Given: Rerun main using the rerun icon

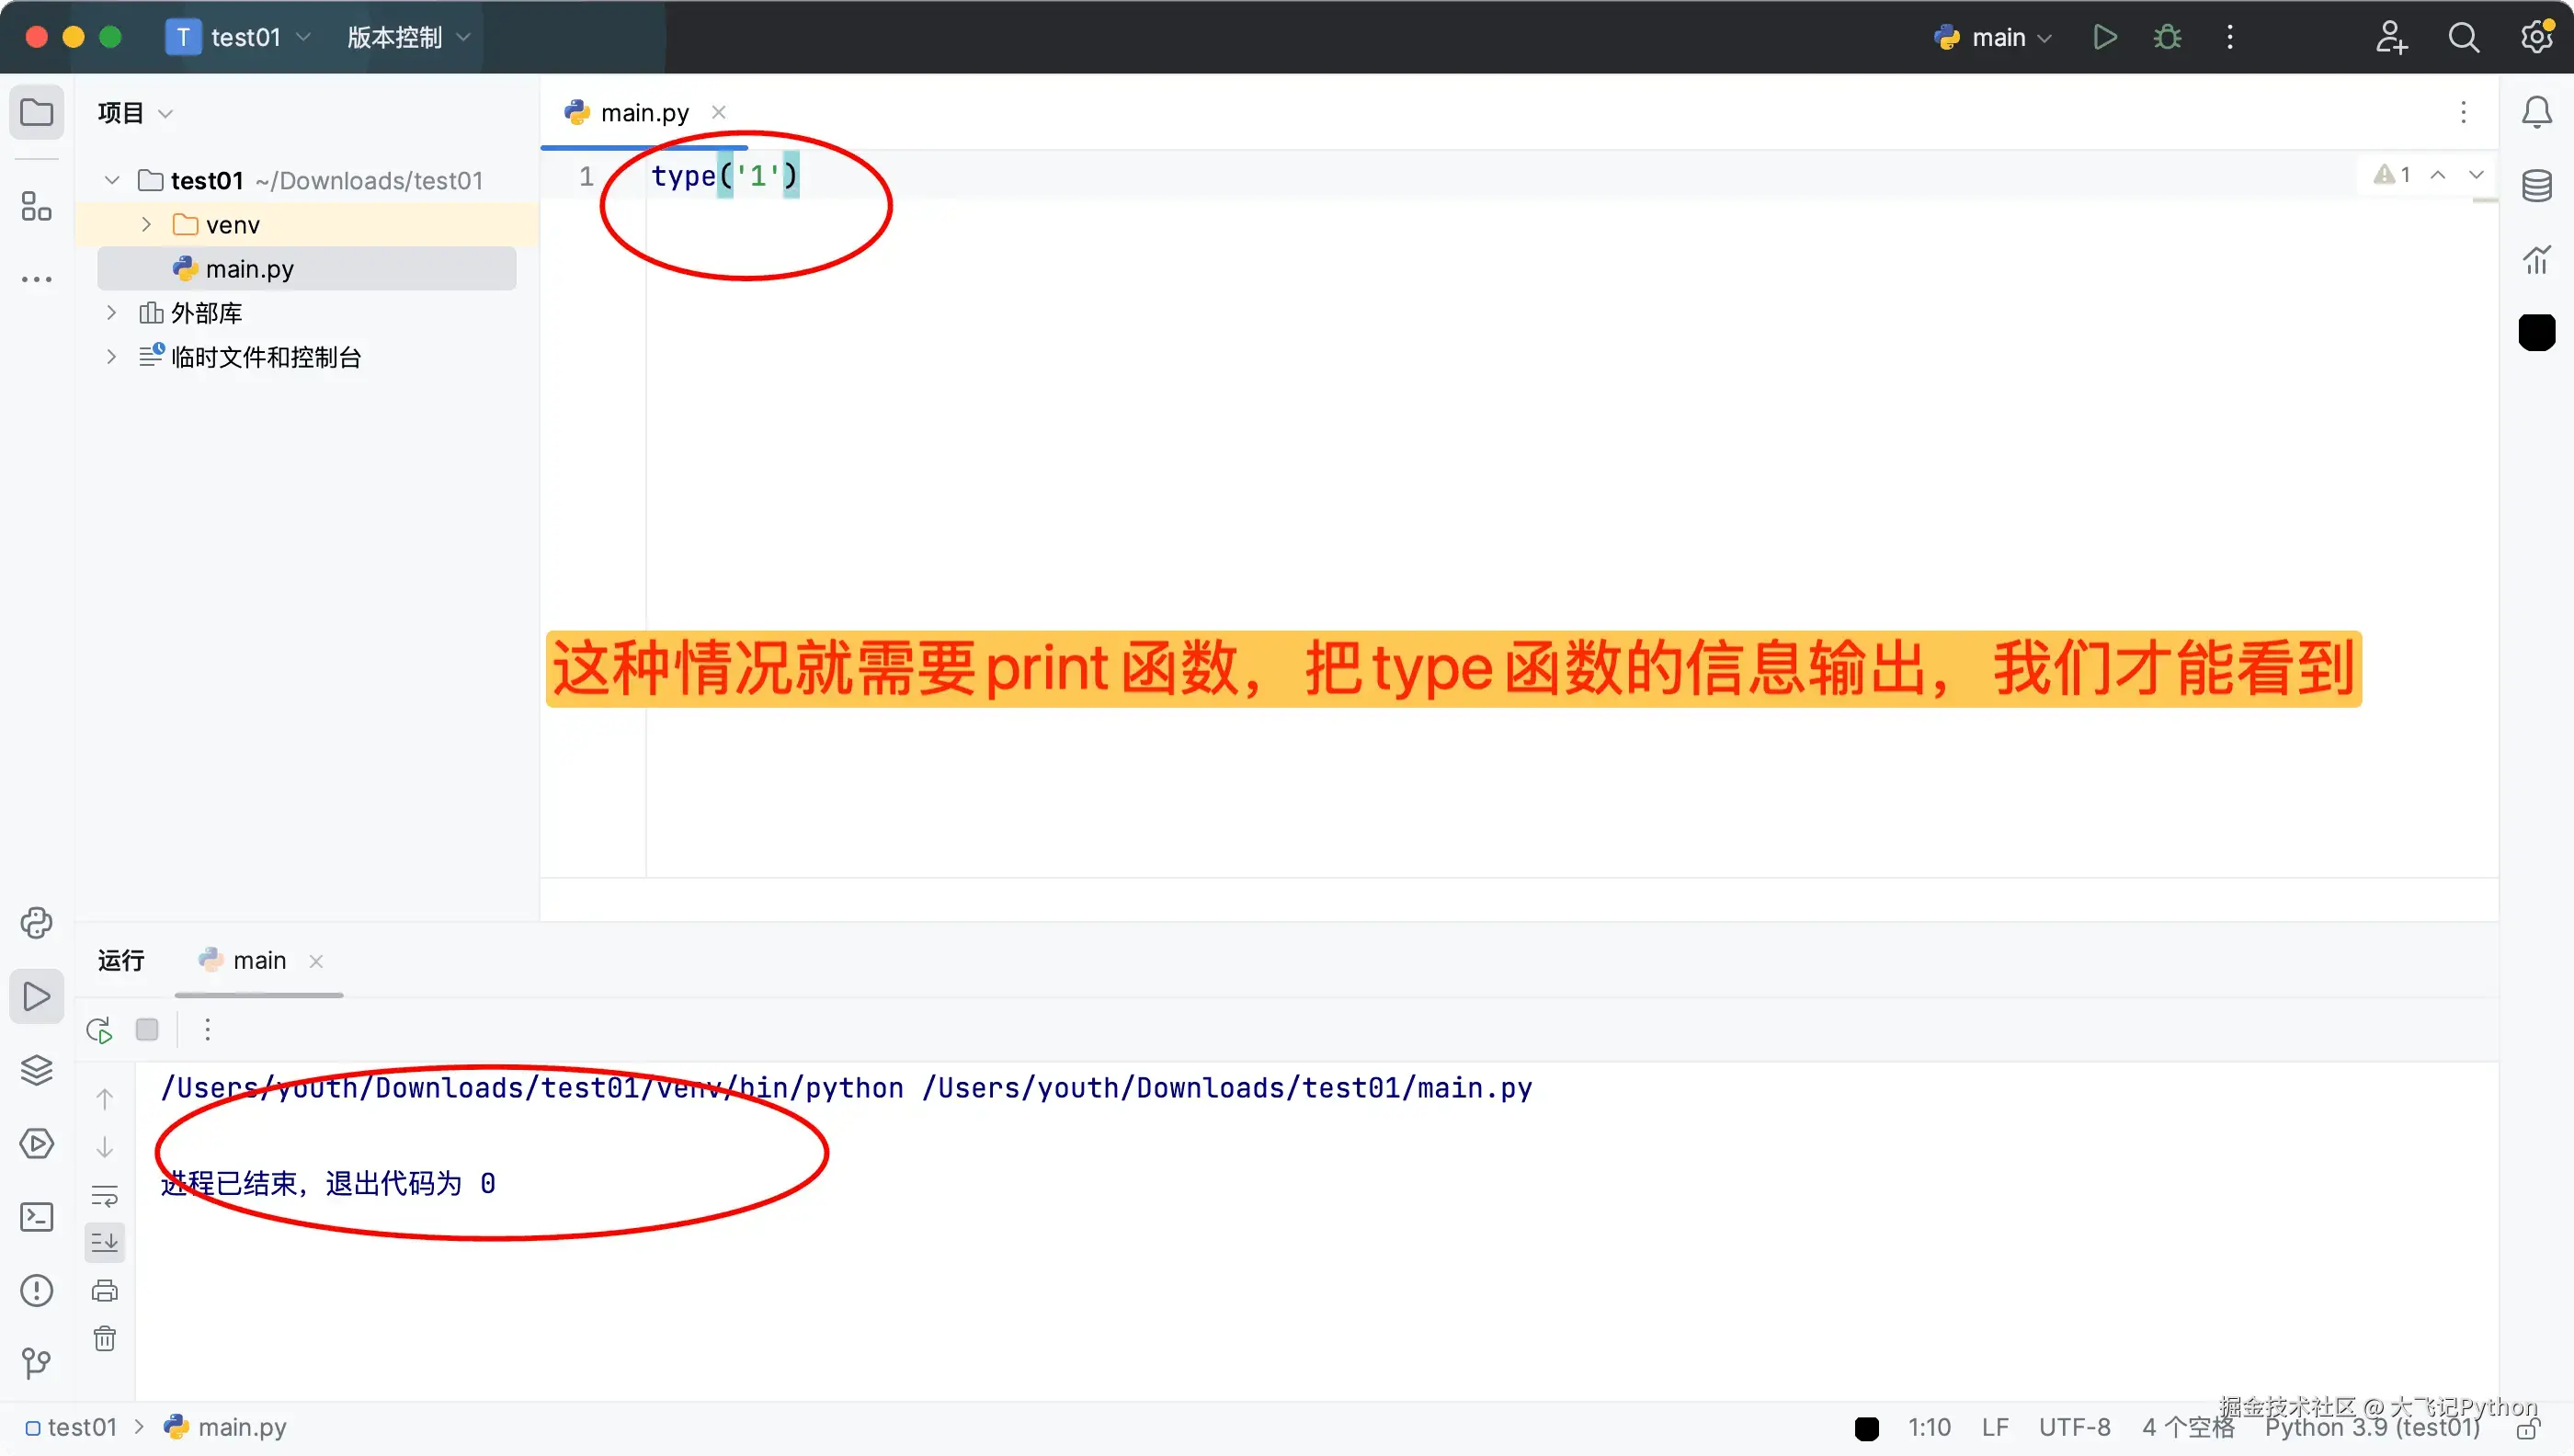Looking at the screenshot, I should click(99, 1029).
